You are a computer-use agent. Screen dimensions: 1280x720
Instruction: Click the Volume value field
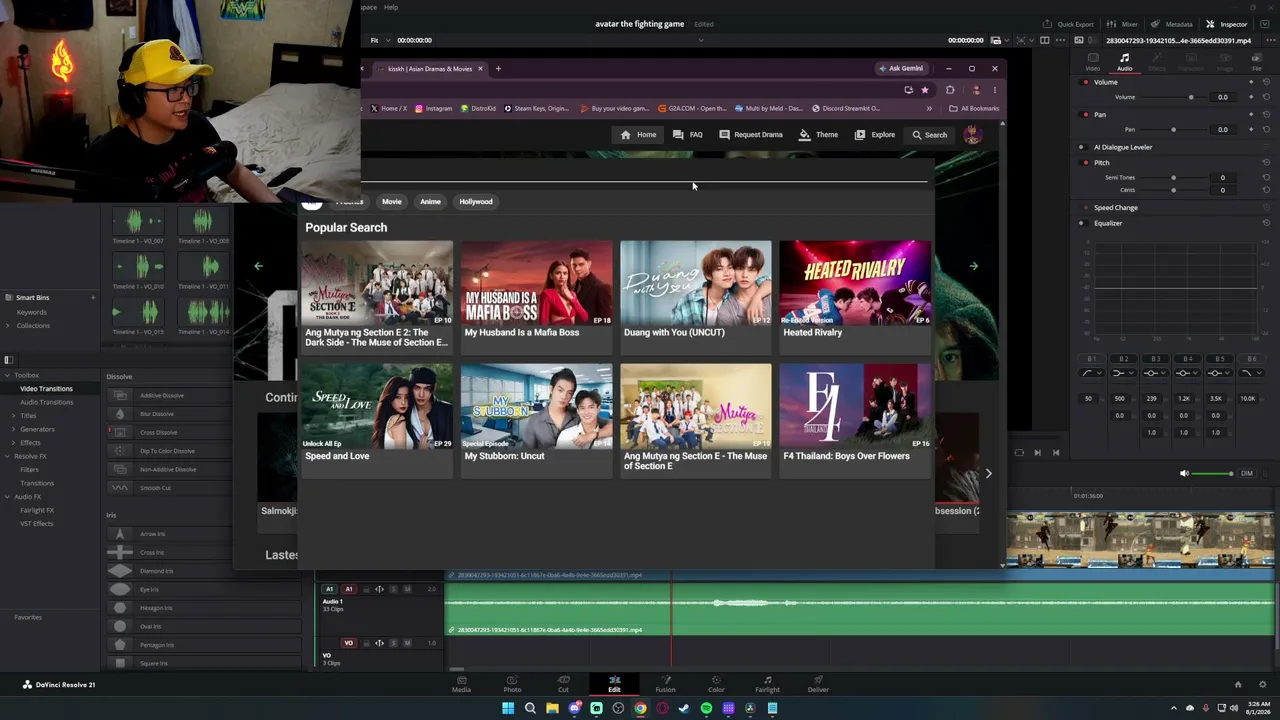(x=1222, y=97)
